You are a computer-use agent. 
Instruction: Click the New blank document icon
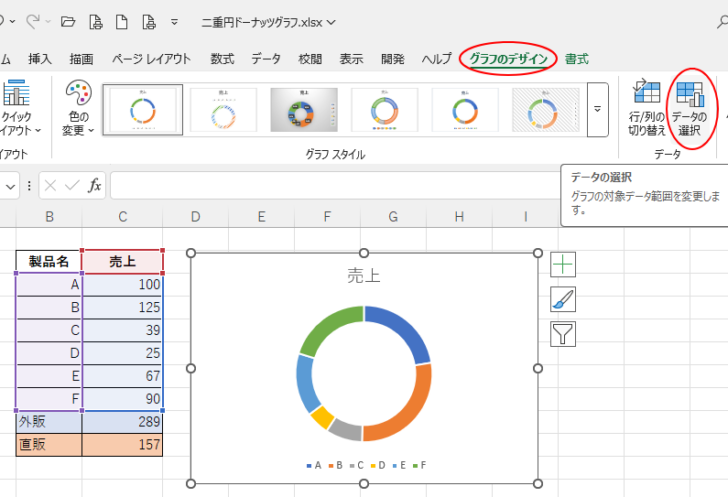[122, 22]
